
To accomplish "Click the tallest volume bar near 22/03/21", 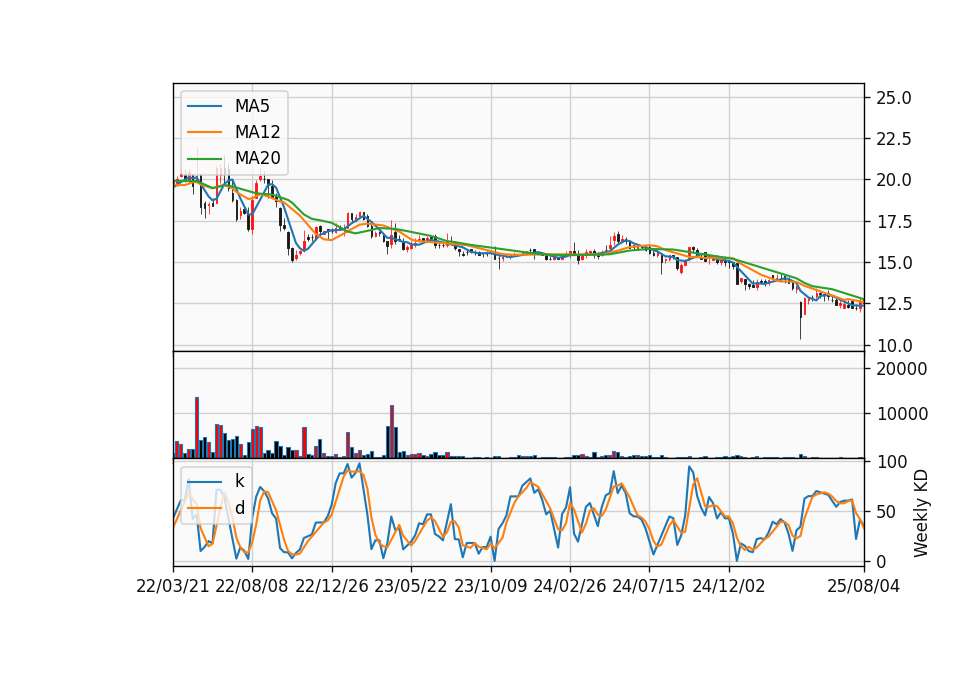I will click(197, 427).
